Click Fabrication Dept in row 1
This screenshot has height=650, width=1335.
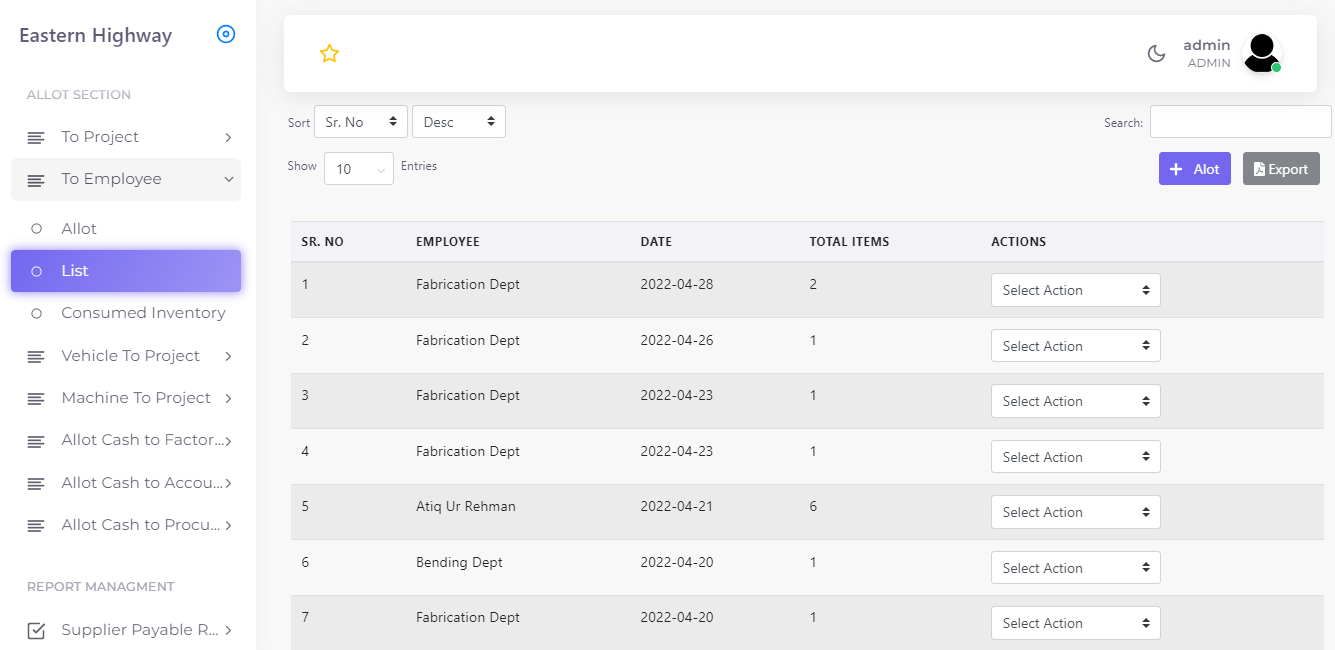tap(468, 285)
